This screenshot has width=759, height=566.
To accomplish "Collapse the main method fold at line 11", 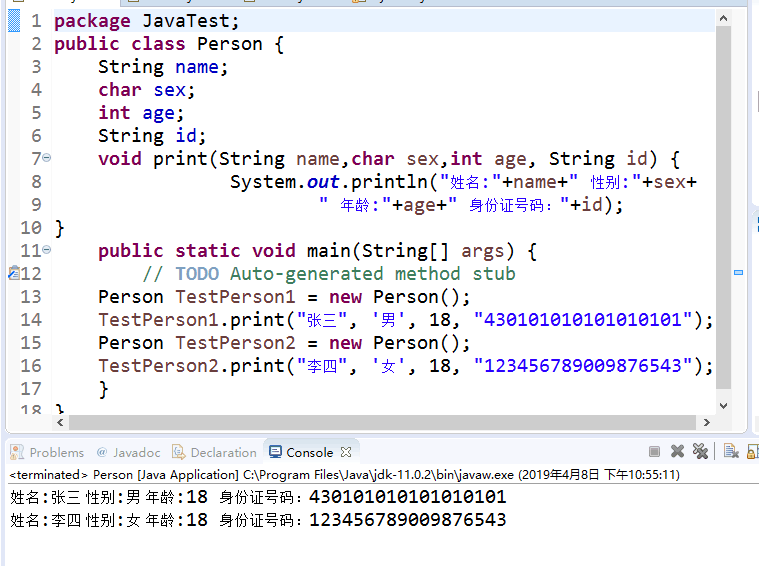I will [46, 249].
